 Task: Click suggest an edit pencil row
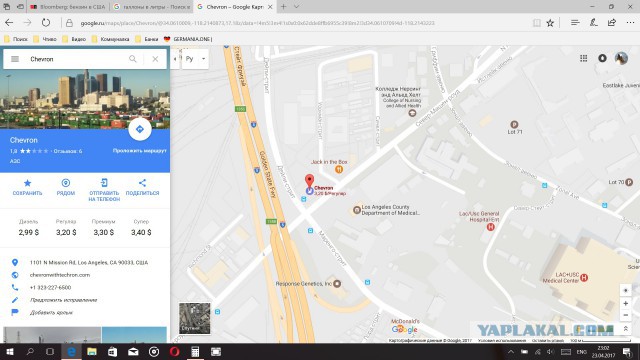[63, 300]
